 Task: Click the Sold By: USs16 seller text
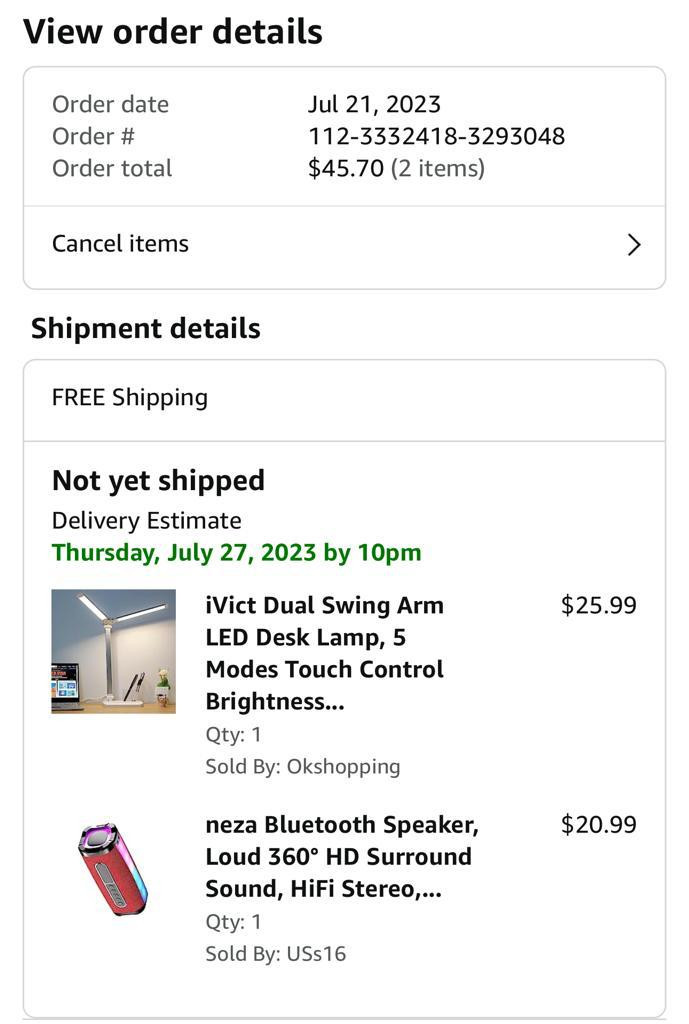[275, 953]
